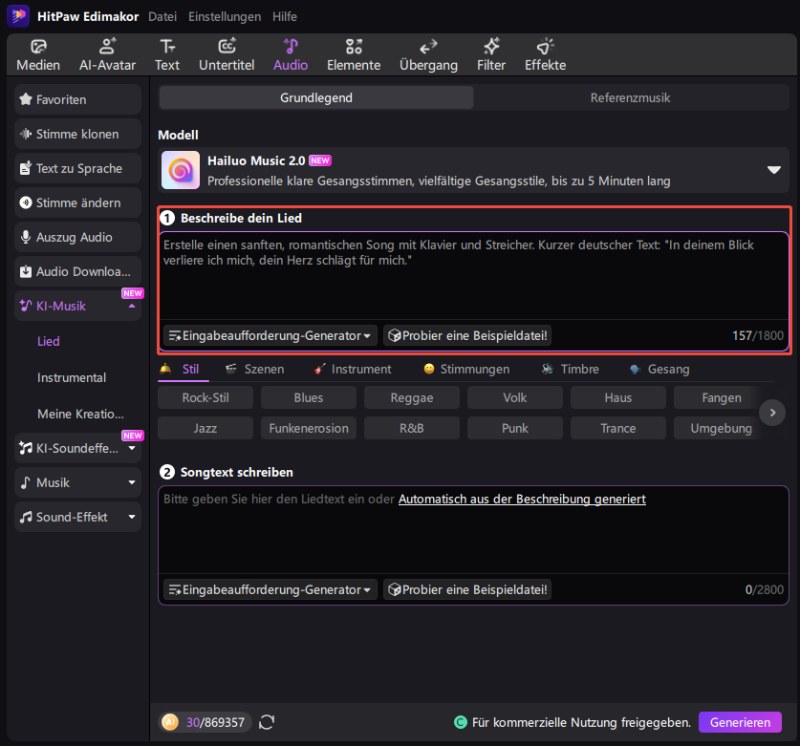Toggle the Jazz style tag
800x746 pixels.
point(205,428)
